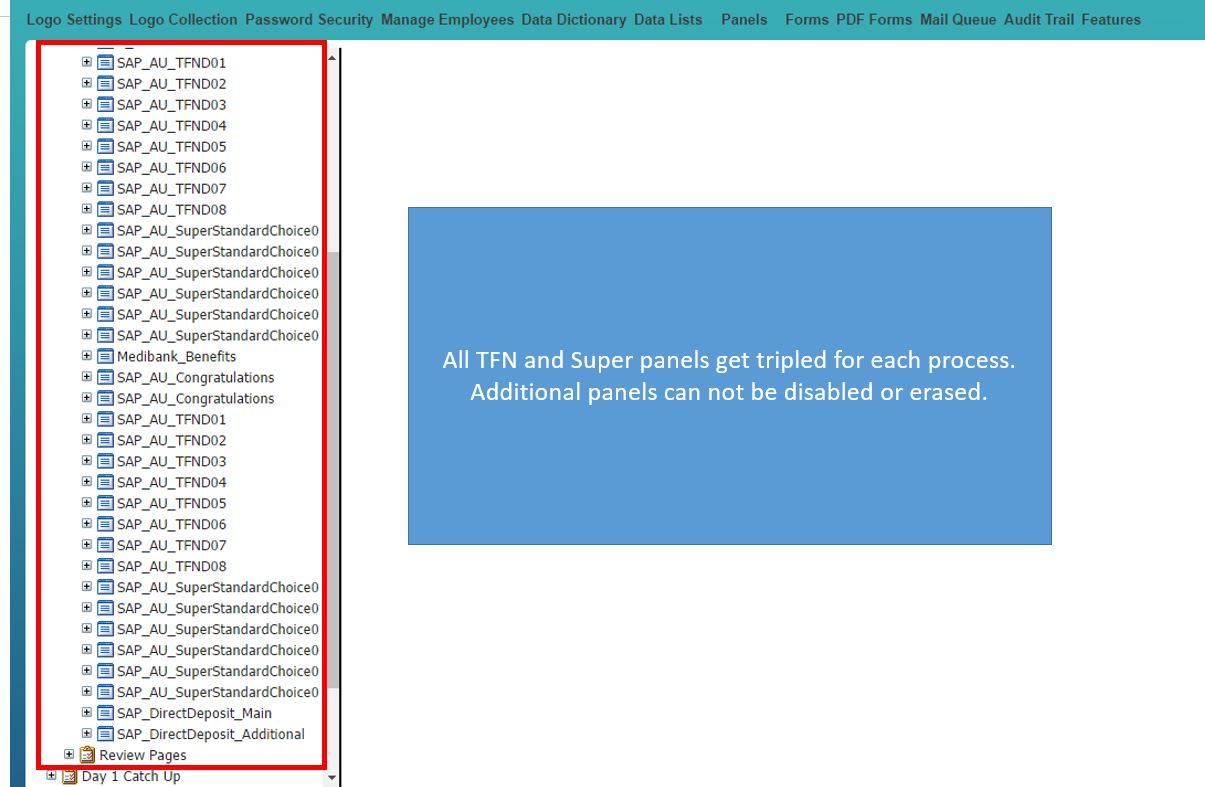
Task: Select the Review Pages label
Action: click(x=143, y=755)
